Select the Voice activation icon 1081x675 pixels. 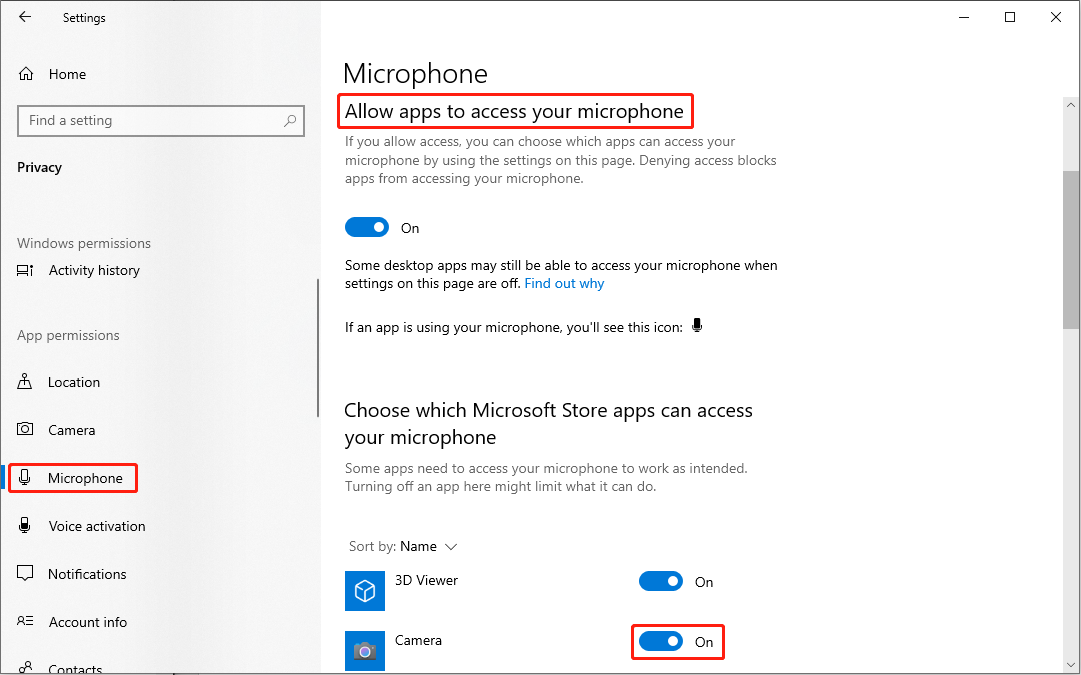[24, 525]
